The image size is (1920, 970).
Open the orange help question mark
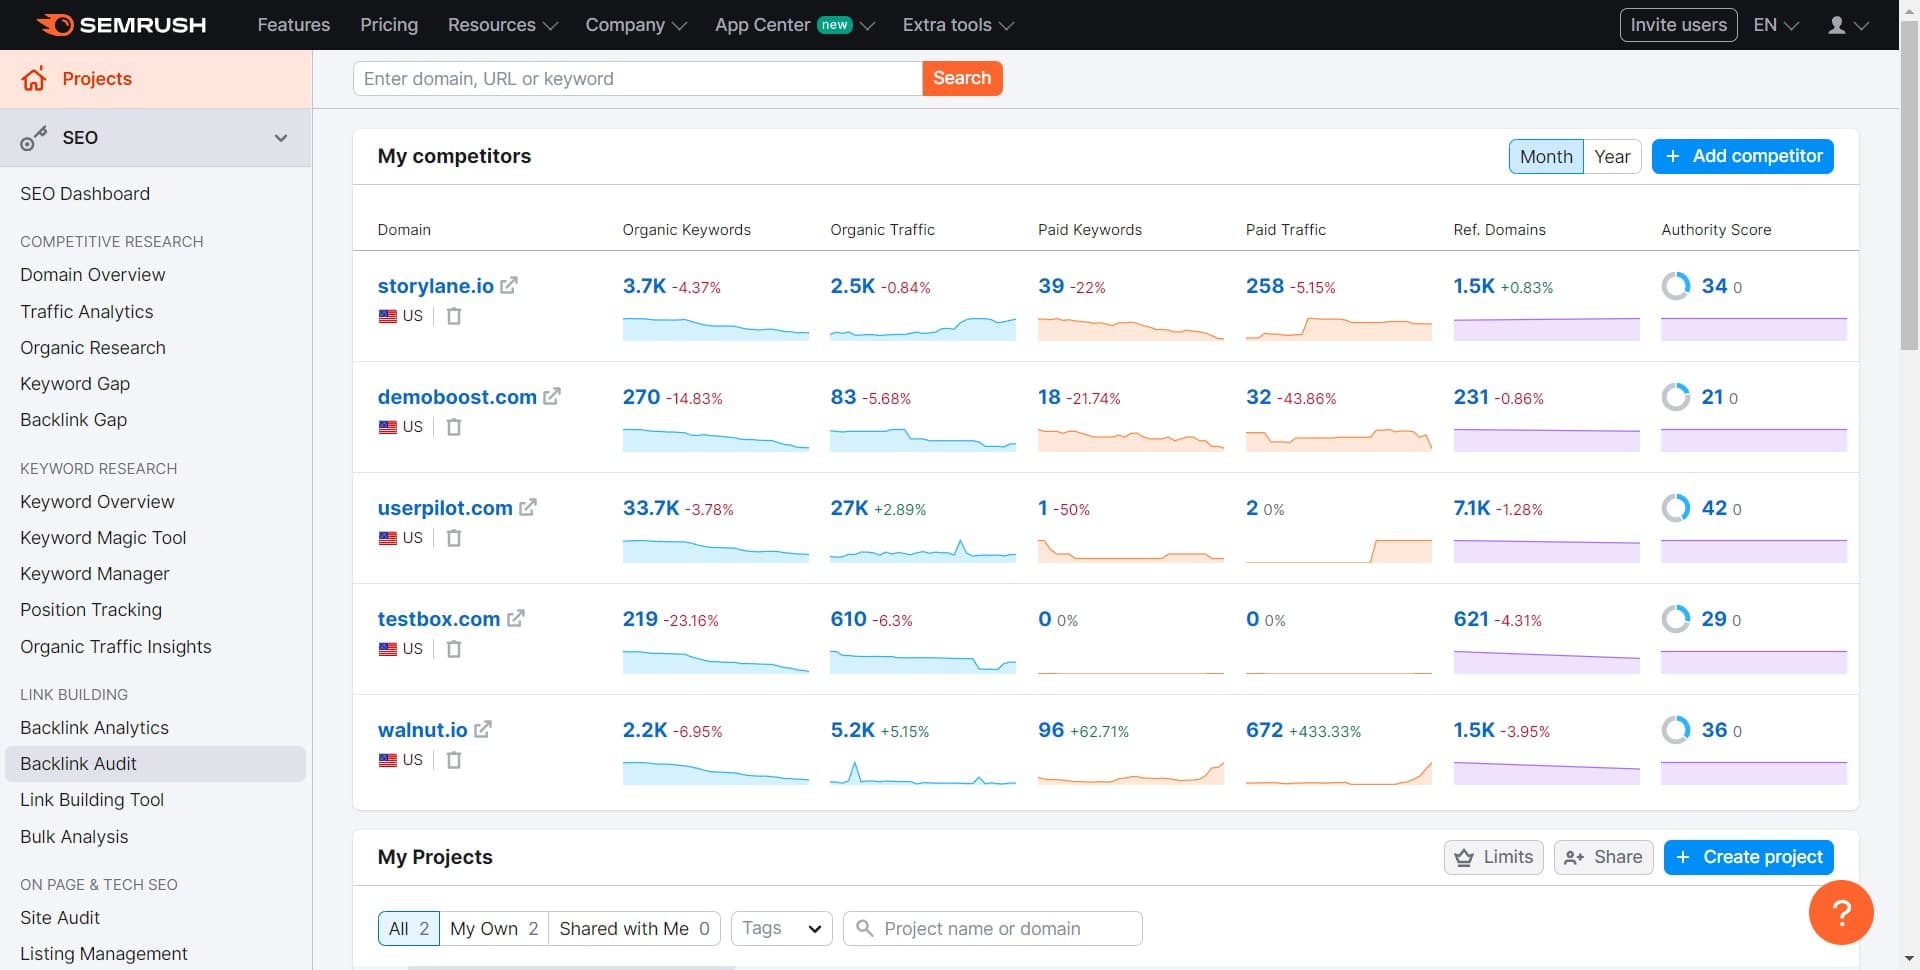pyautogui.click(x=1842, y=912)
